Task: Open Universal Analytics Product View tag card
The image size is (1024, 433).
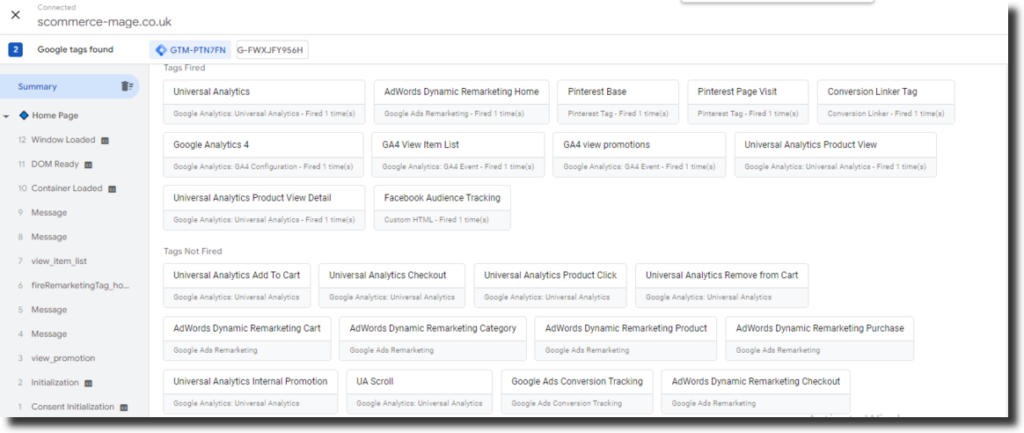Action: (835, 155)
